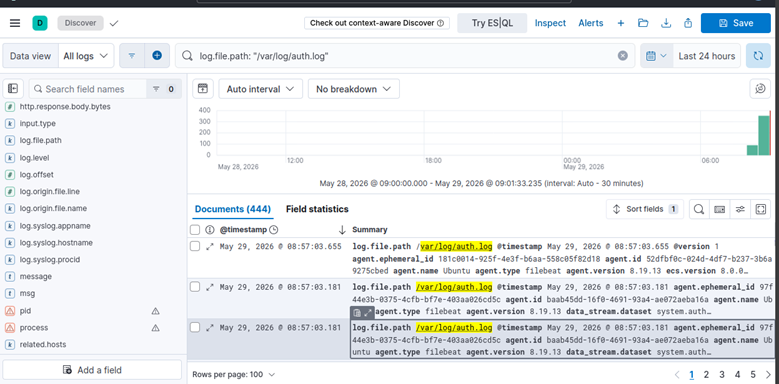Open the Alerts menu item

coord(591,23)
